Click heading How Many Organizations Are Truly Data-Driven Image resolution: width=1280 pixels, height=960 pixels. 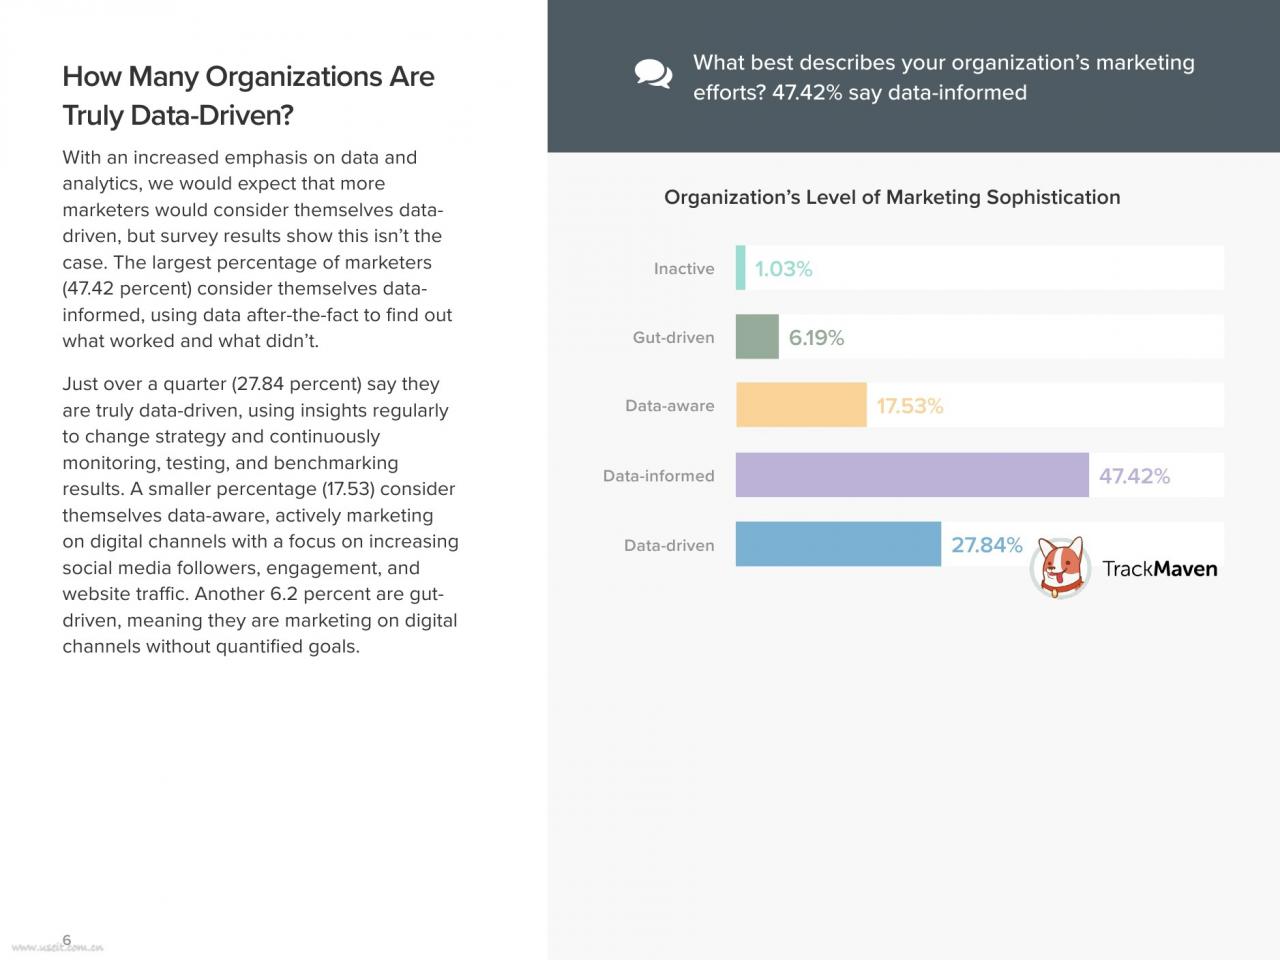tap(248, 96)
